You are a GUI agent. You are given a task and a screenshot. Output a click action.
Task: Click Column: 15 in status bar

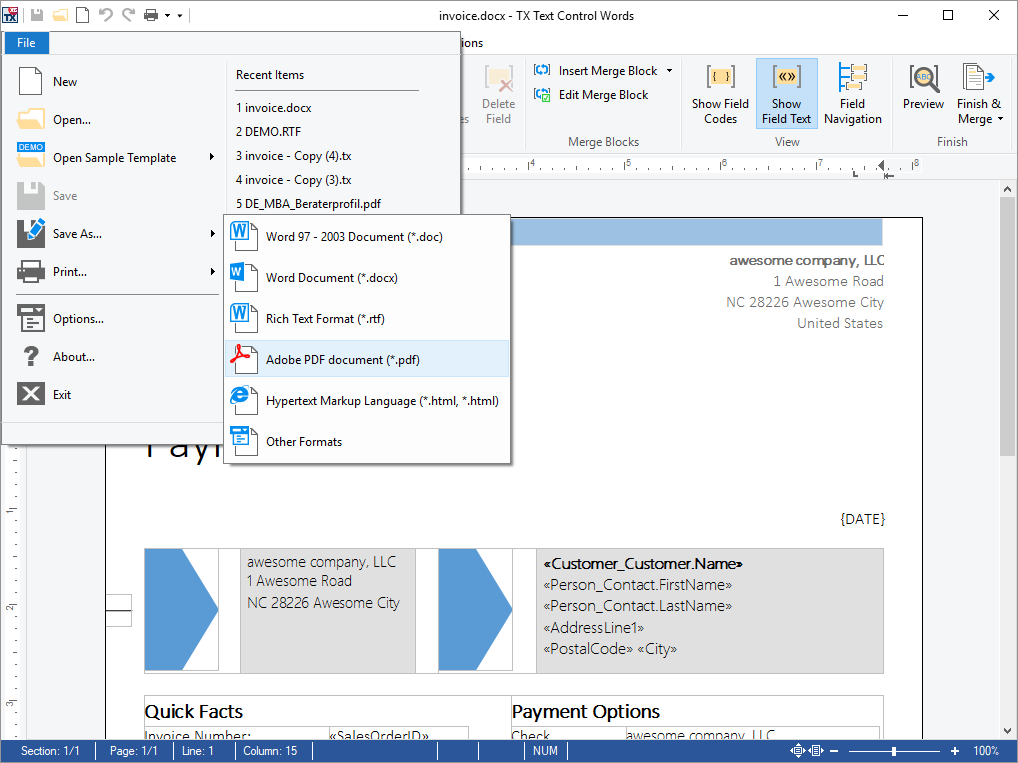click(x=270, y=751)
